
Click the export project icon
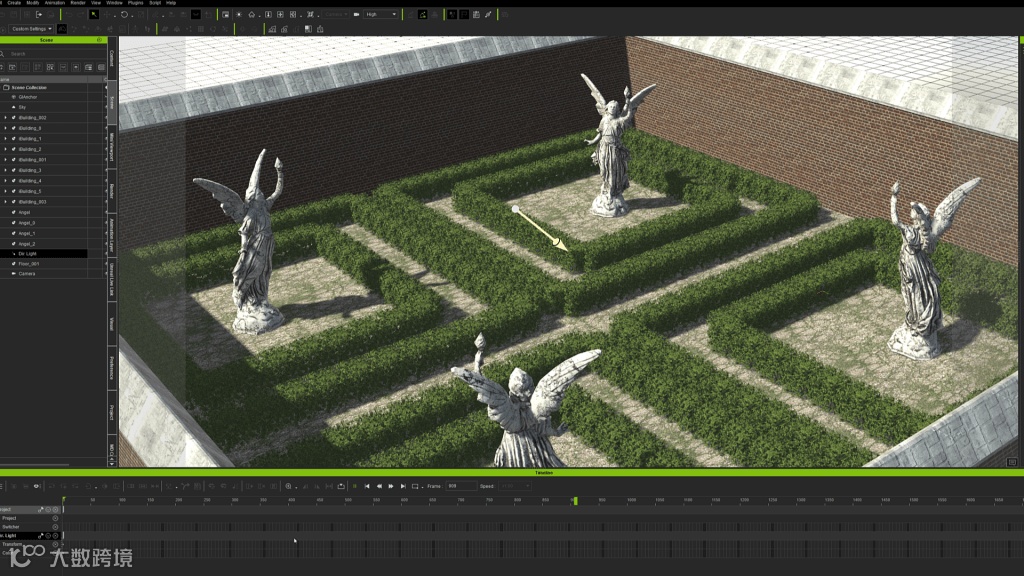(x=39, y=14)
